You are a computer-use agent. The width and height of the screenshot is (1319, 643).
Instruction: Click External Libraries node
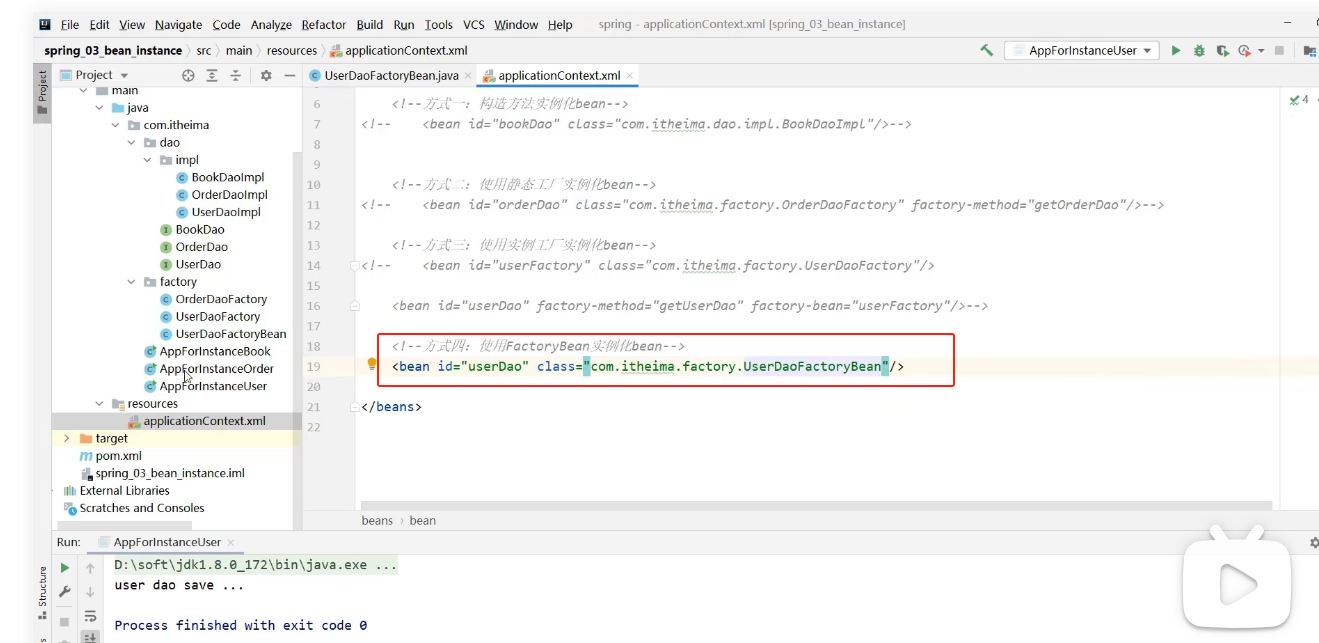point(116,491)
